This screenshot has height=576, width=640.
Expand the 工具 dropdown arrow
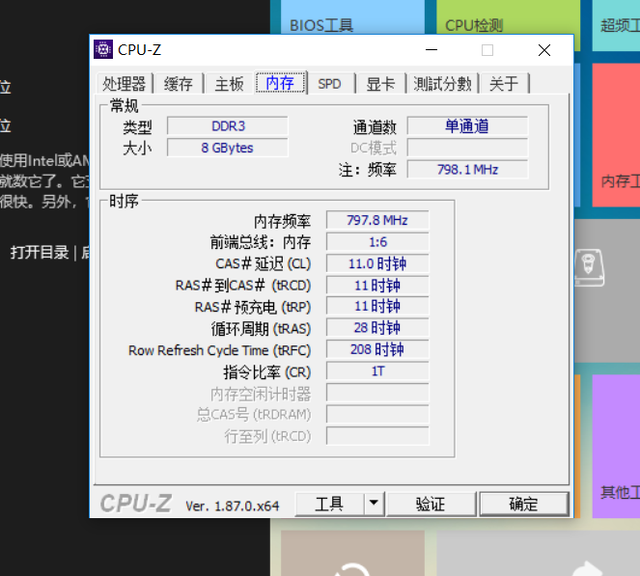click(374, 504)
